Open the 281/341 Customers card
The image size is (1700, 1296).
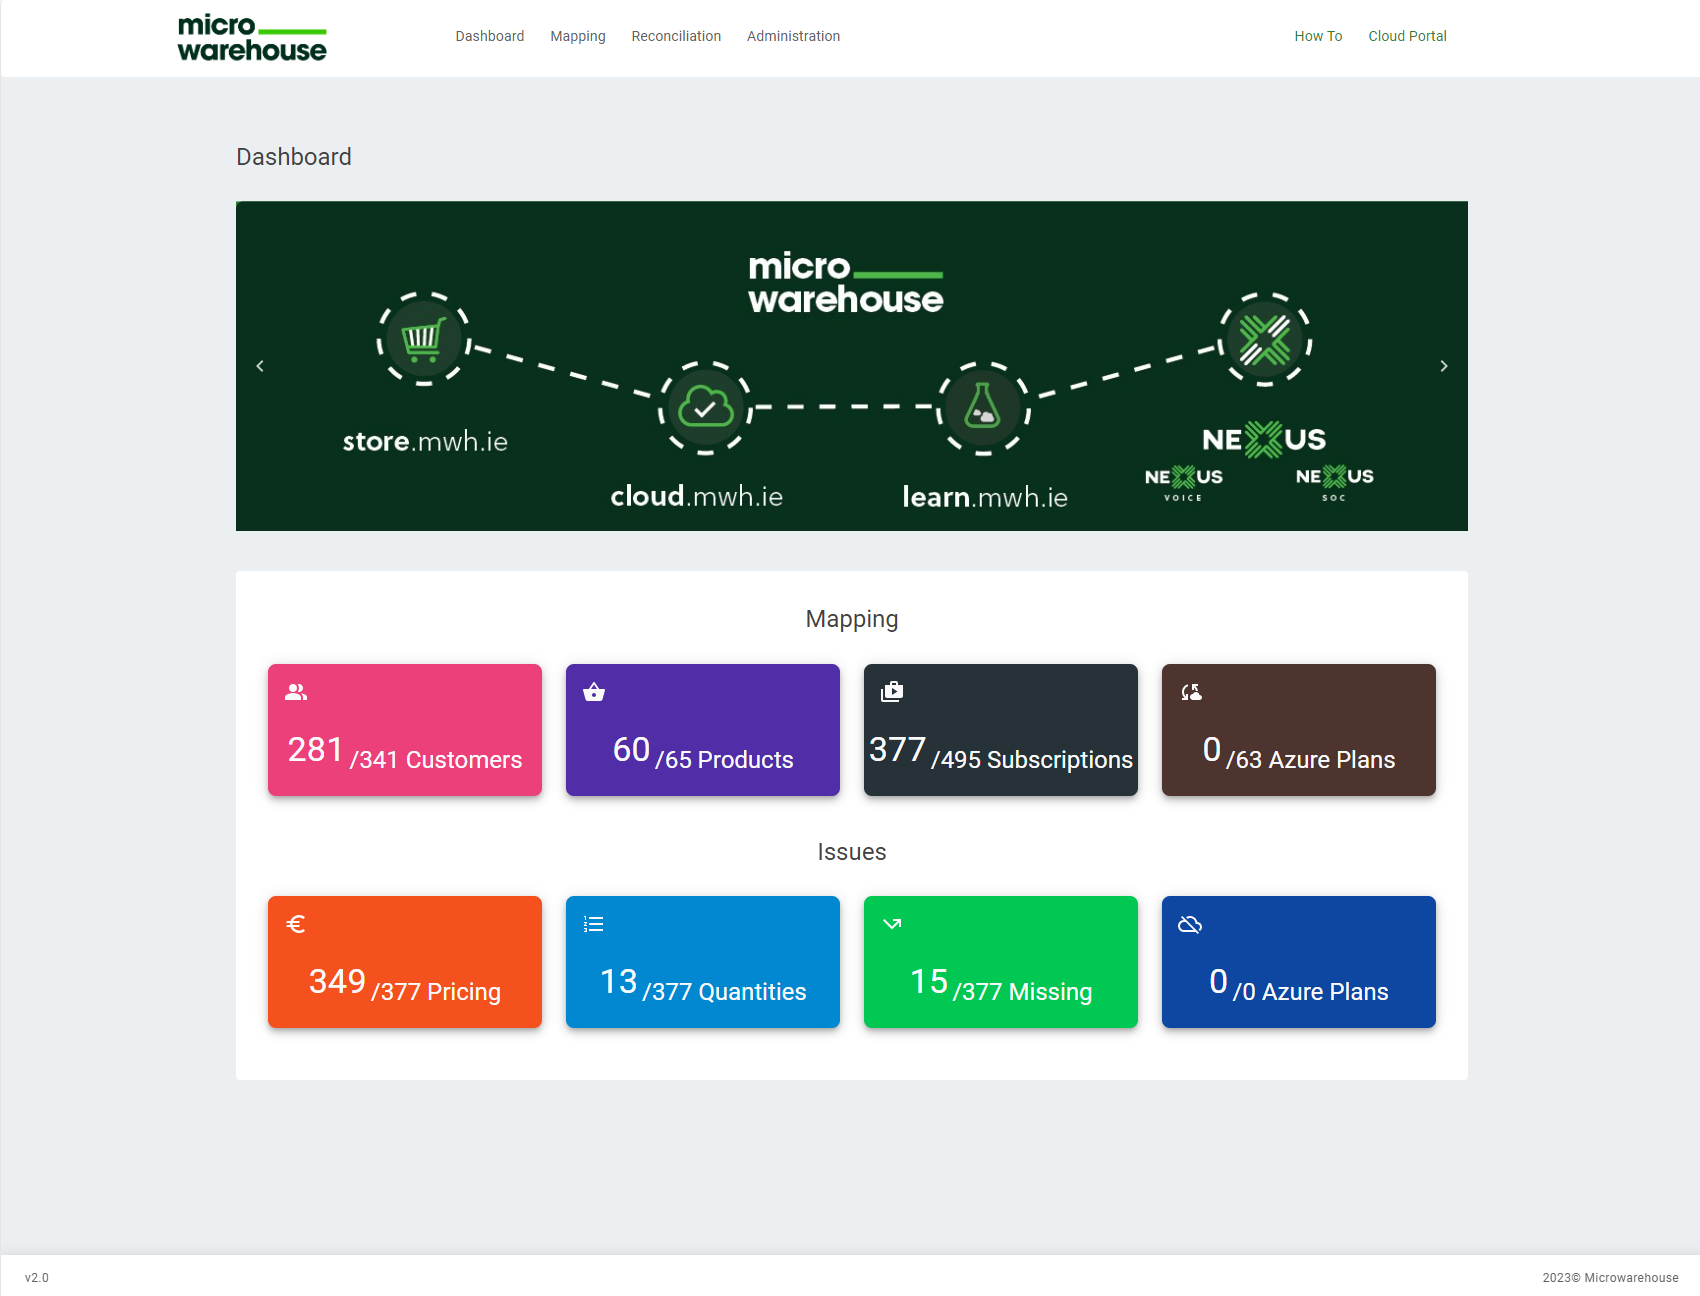405,730
